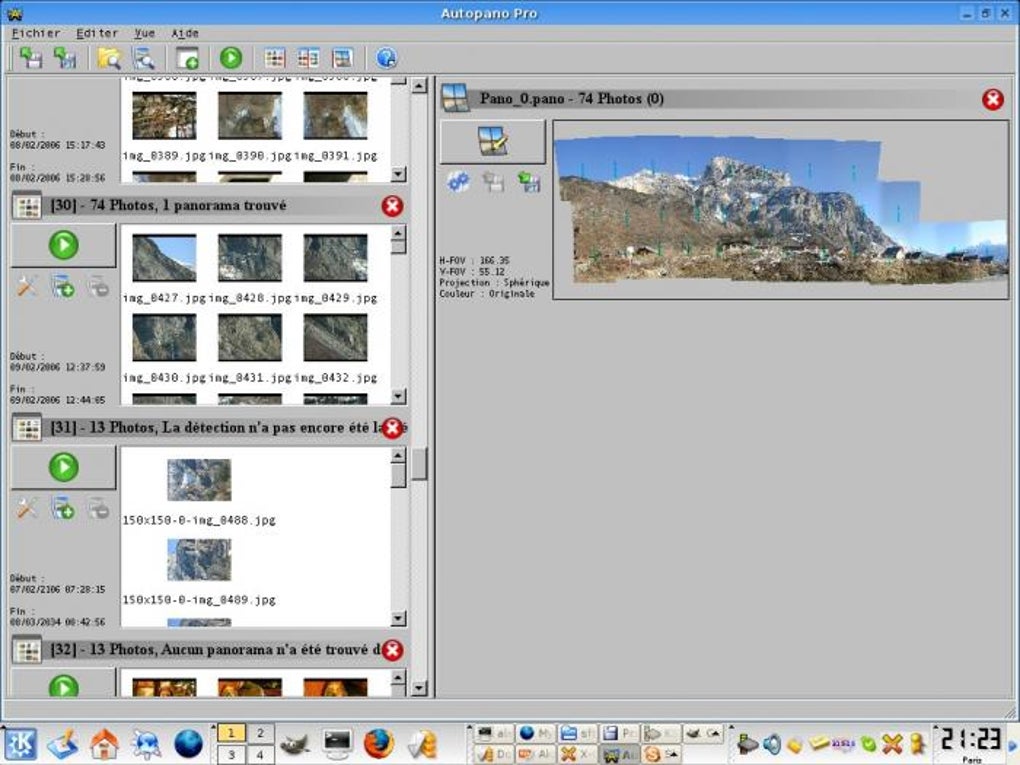The width and height of the screenshot is (1020, 765).
Task: Click the 'Projection : Sphérique' text
Action: click(x=494, y=282)
